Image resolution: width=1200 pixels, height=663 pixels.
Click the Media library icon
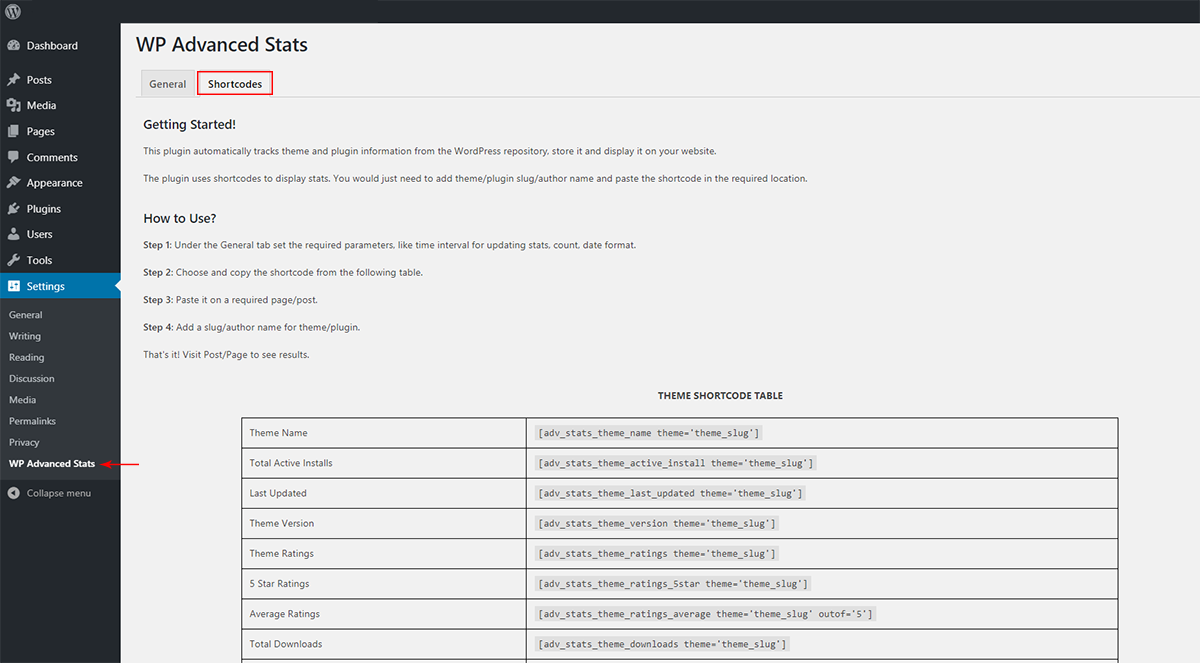(13, 105)
